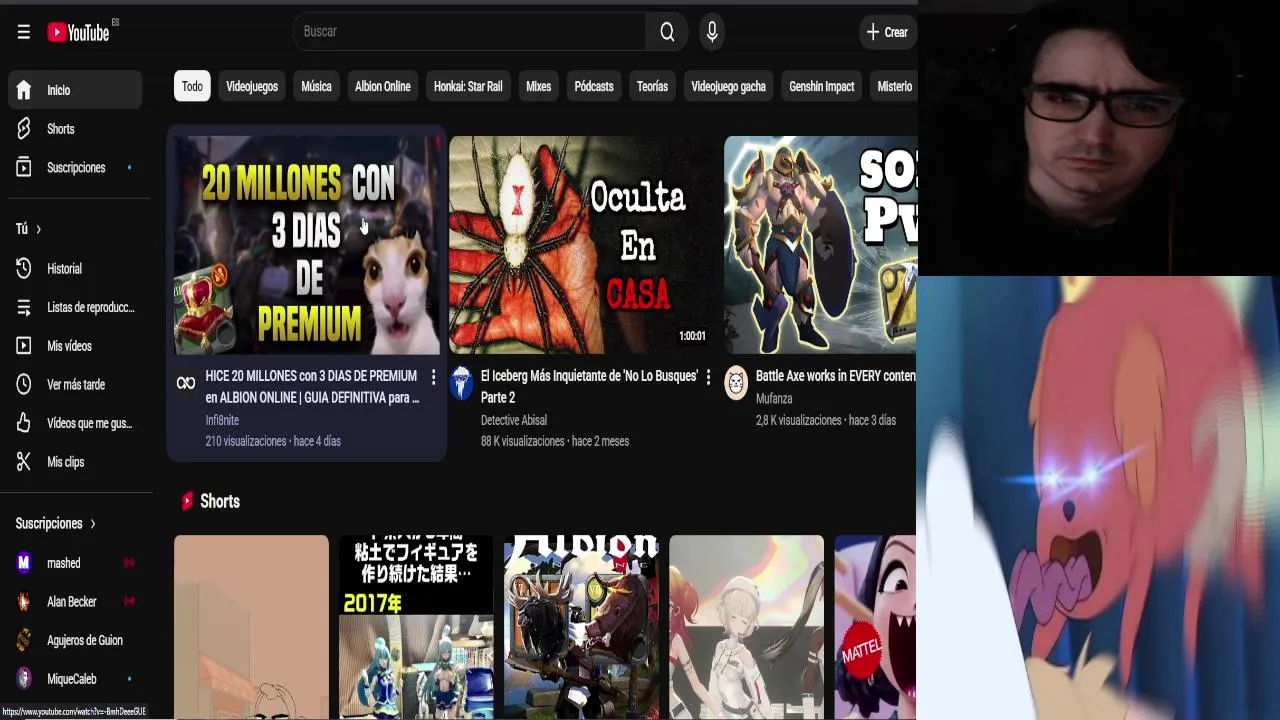Open the Mattel short thumbnail
The width and height of the screenshot is (1280, 720).
coord(875,627)
